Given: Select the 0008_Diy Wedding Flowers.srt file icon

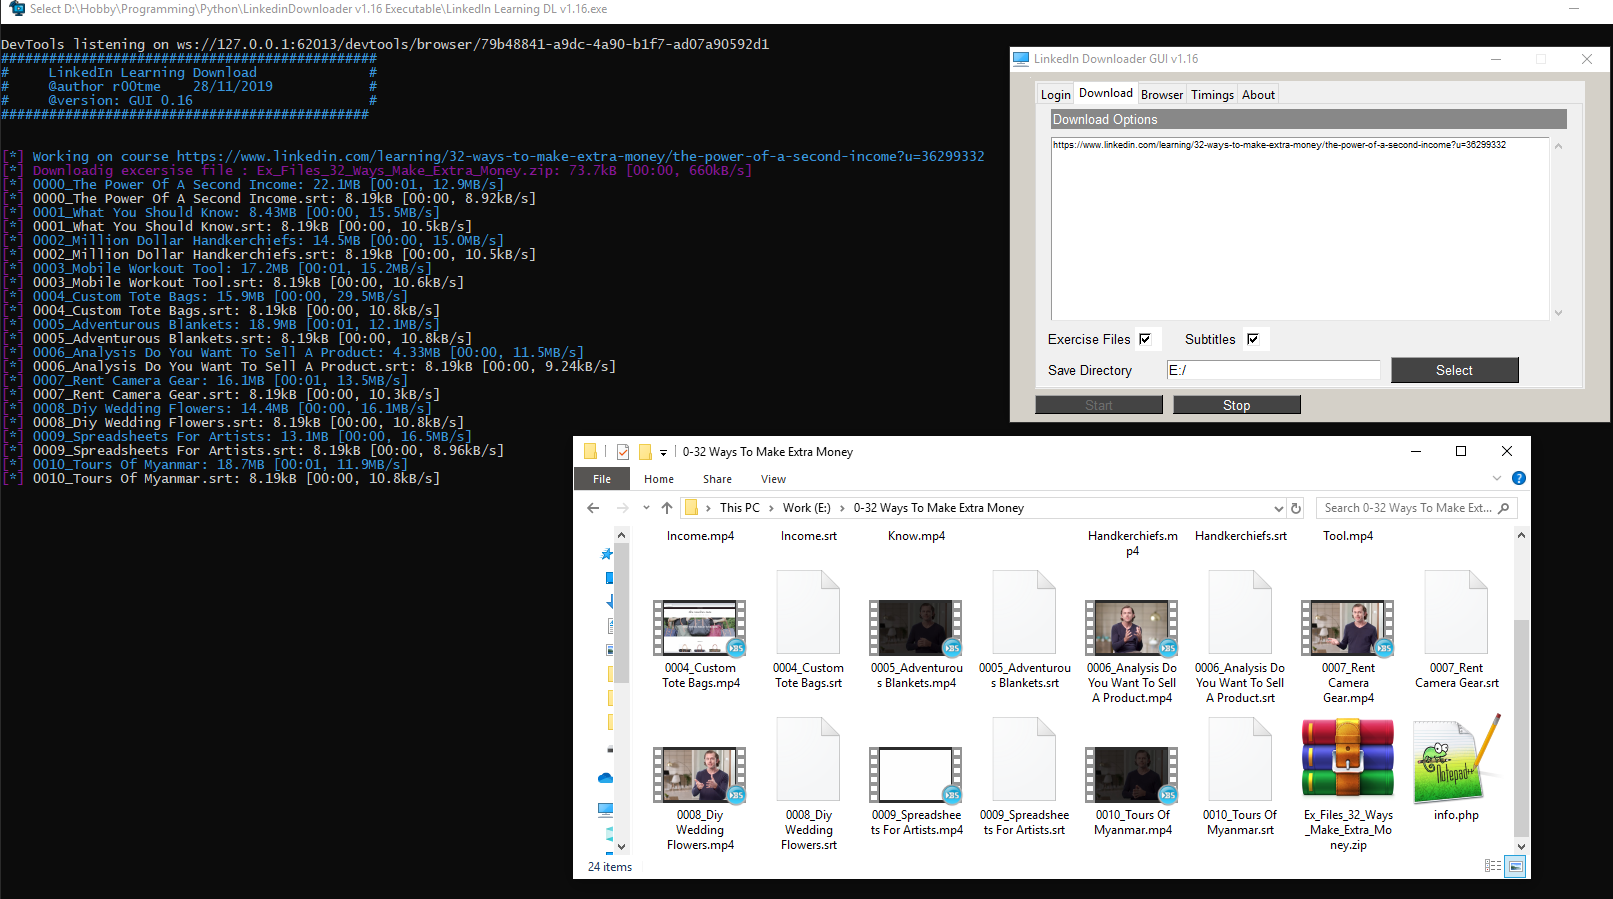Looking at the screenshot, I should (808, 759).
